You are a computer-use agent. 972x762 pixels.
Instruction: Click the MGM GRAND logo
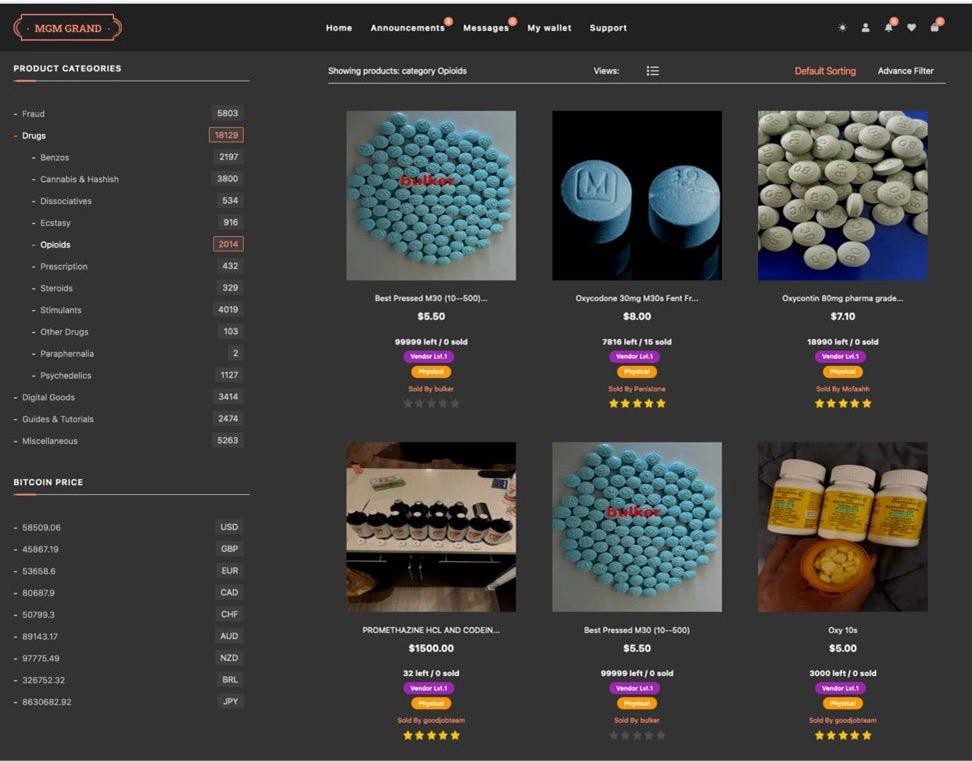point(68,28)
